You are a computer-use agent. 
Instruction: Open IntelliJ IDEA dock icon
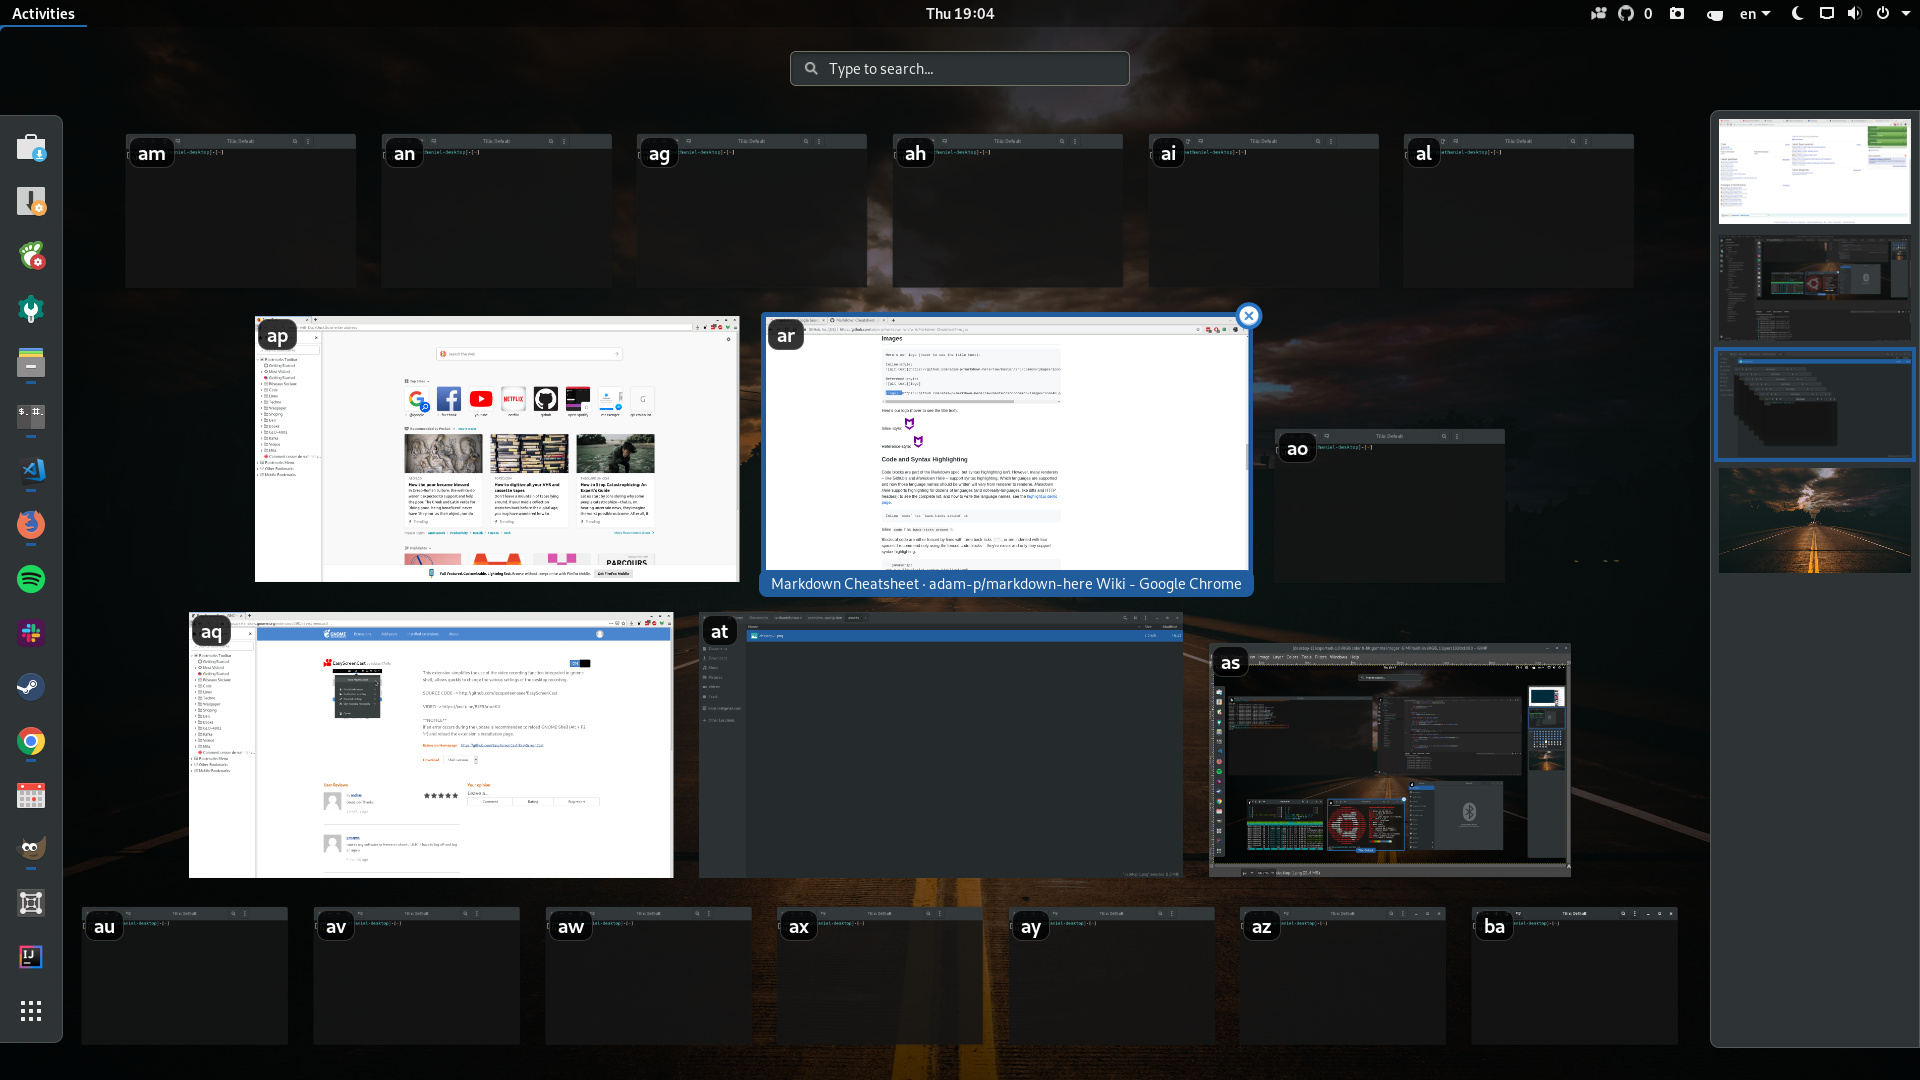[x=31, y=957]
